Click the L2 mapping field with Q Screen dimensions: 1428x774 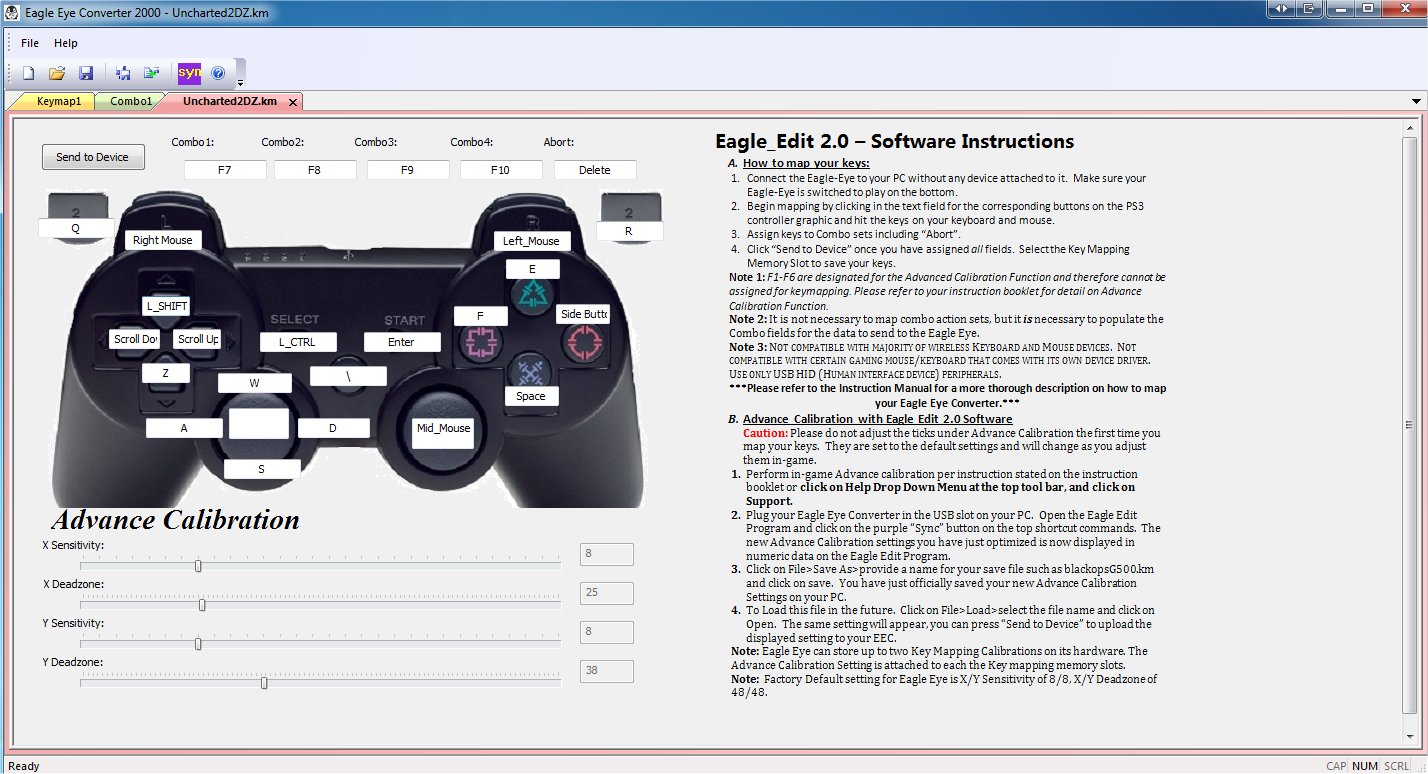coord(75,228)
